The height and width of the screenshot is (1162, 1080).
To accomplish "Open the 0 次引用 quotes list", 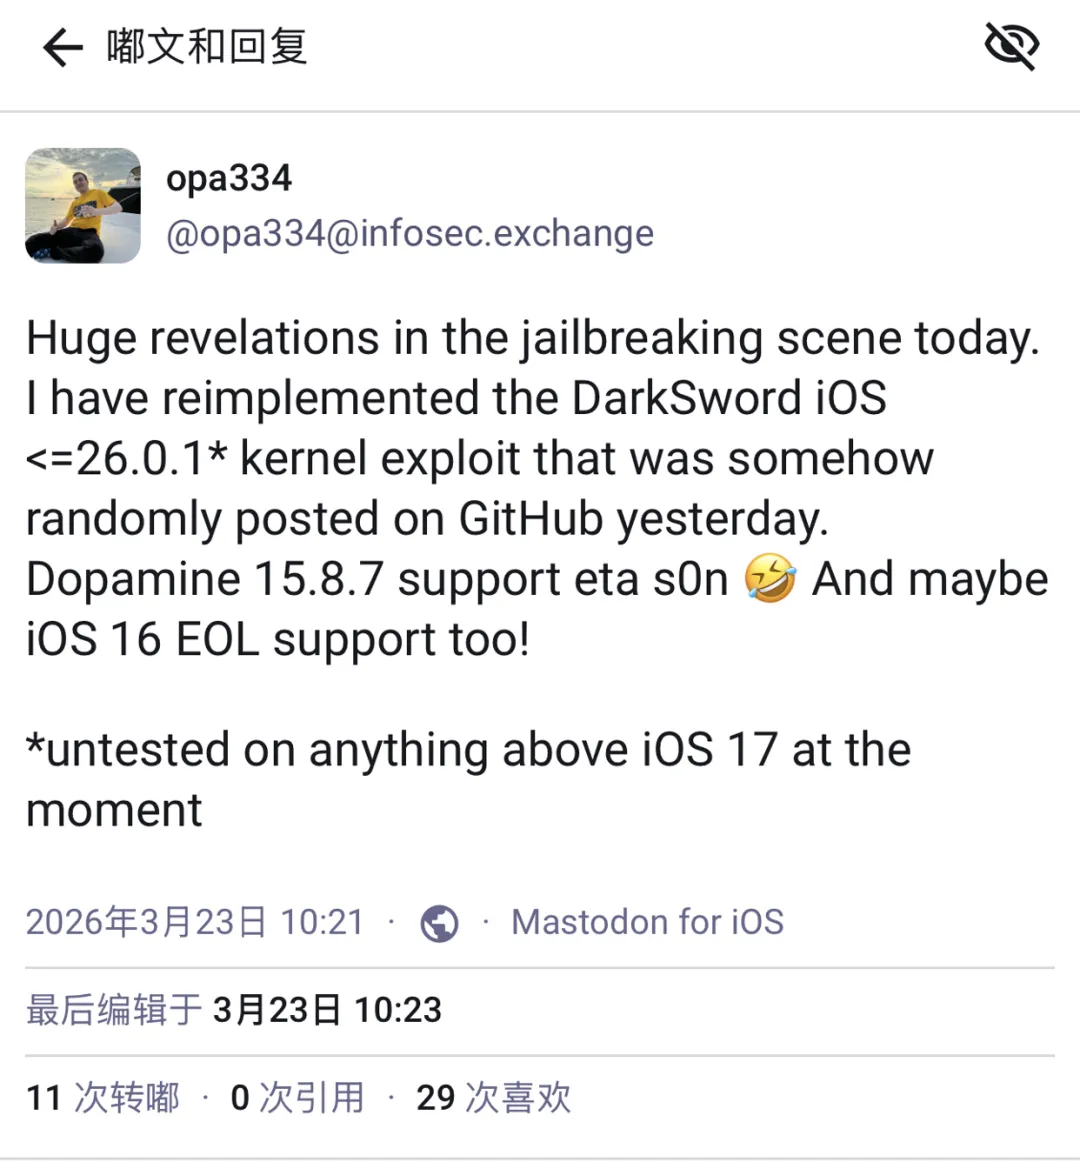I will [x=297, y=1098].
